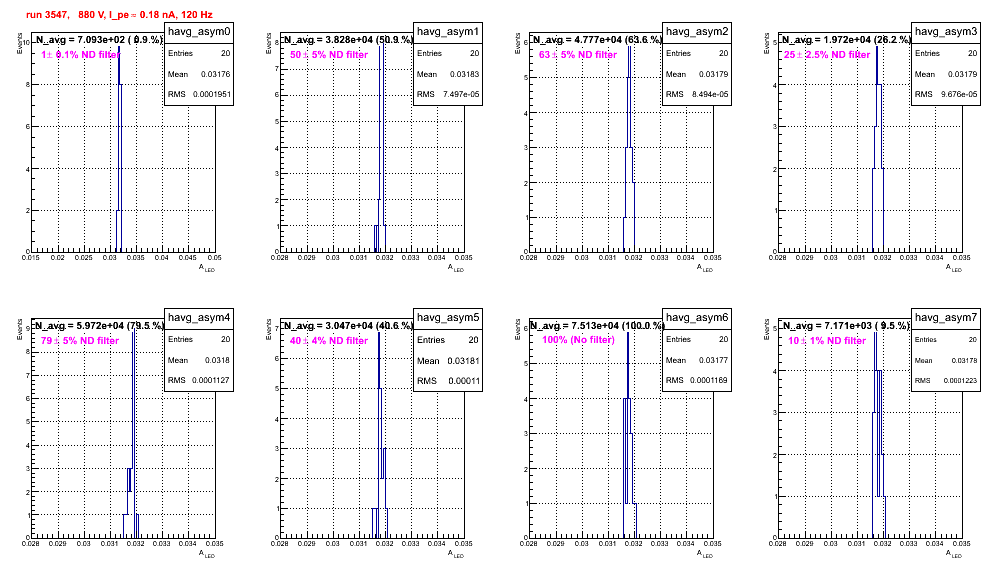The width and height of the screenshot is (996, 572).
Task: Select the havg_asym4 stats box title
Action: (x=199, y=318)
